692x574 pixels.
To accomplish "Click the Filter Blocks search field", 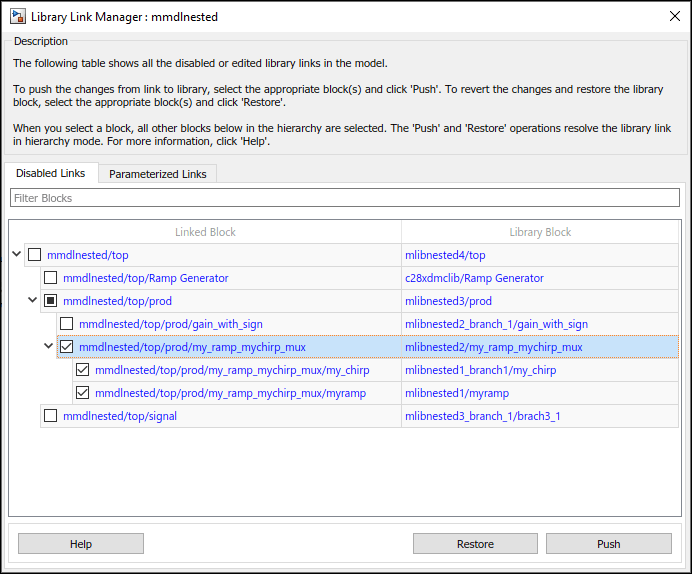I will point(345,198).
